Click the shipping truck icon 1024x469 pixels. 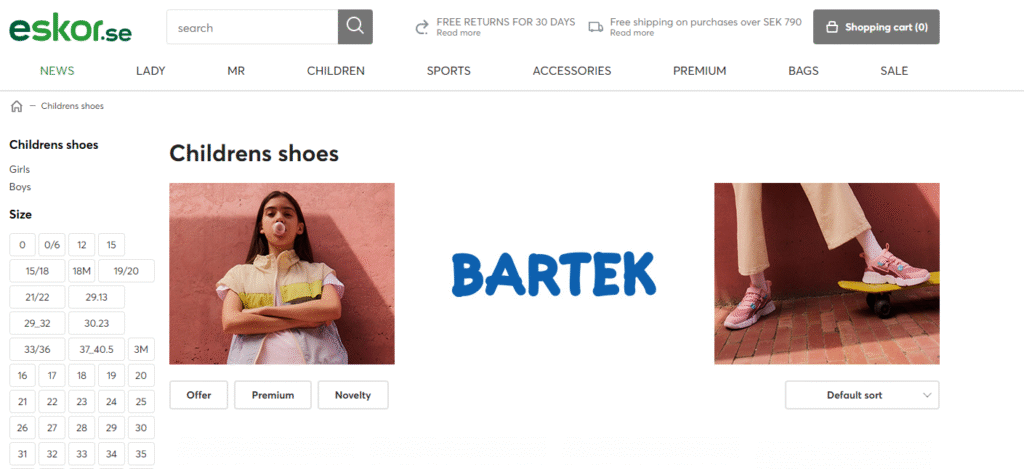596,27
